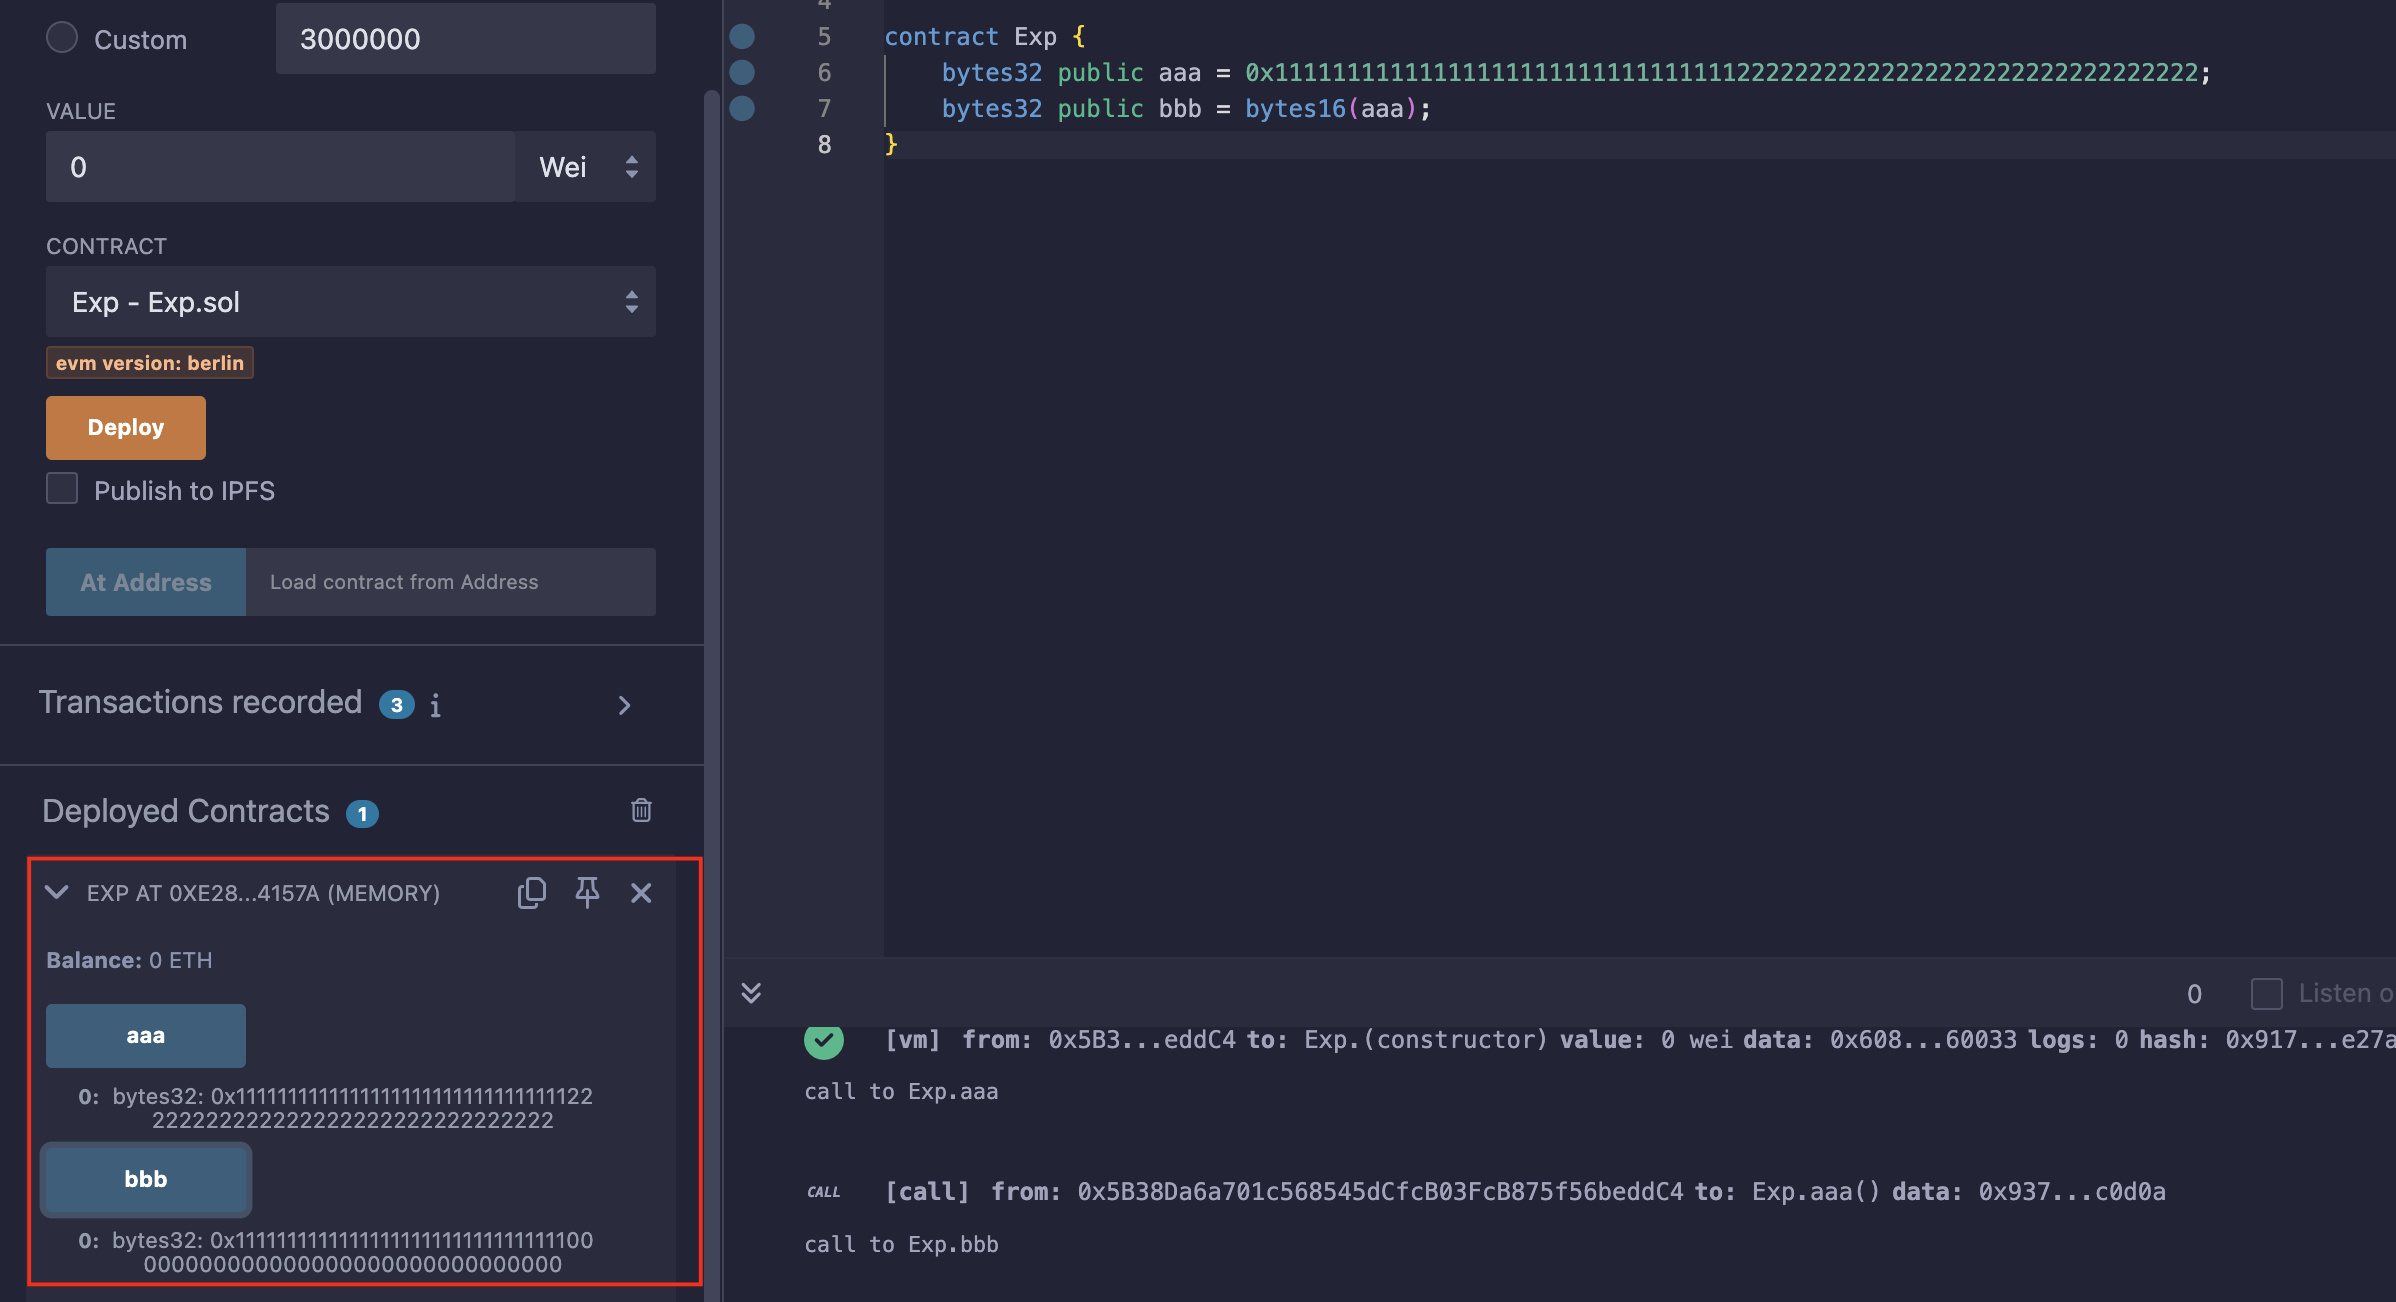Collapse terminal with double-chevron icon
The width and height of the screenshot is (2396, 1302).
click(751, 992)
